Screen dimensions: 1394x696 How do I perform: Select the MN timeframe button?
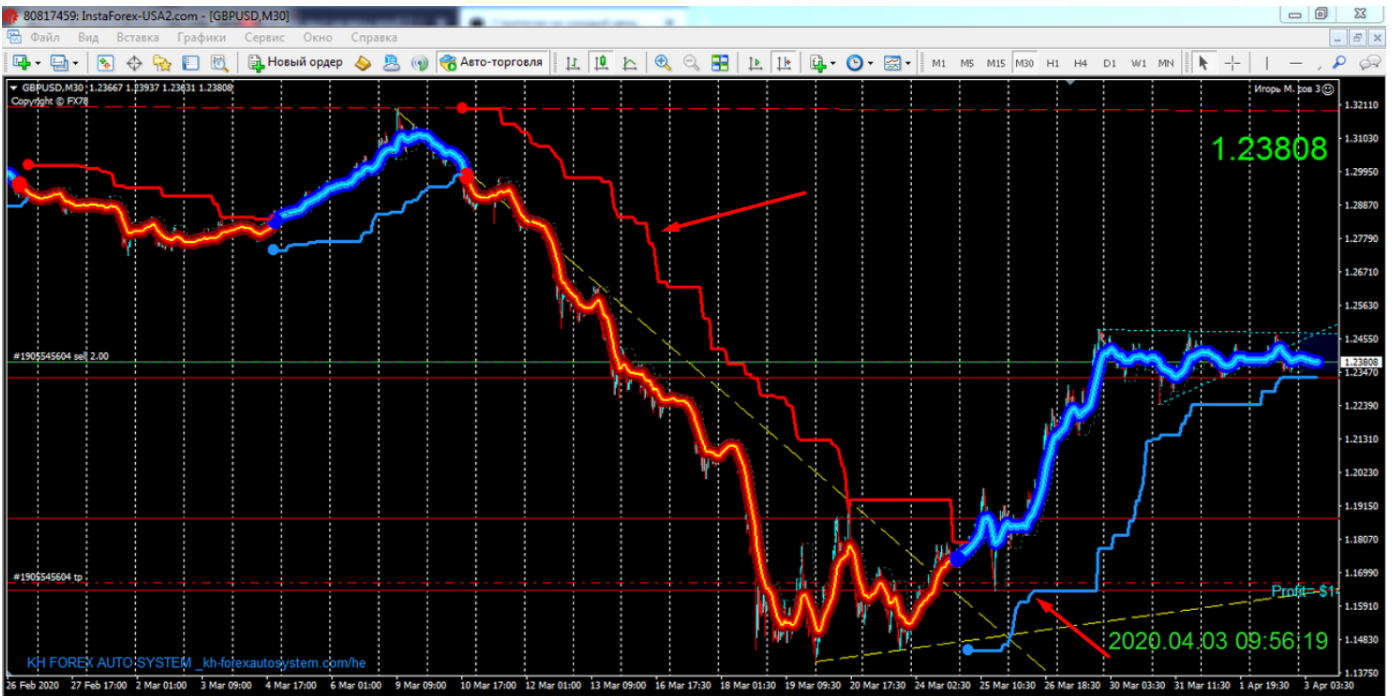tap(1166, 62)
